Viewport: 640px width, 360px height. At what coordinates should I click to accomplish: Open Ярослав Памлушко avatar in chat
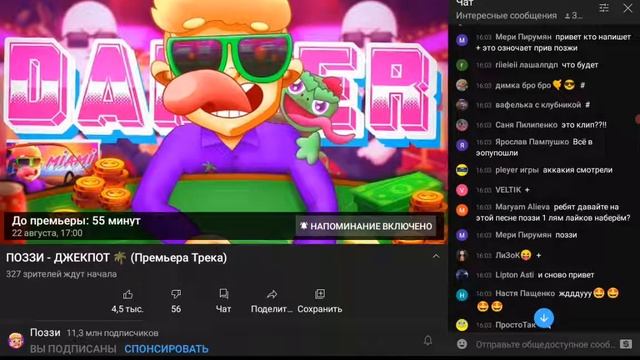click(x=462, y=145)
